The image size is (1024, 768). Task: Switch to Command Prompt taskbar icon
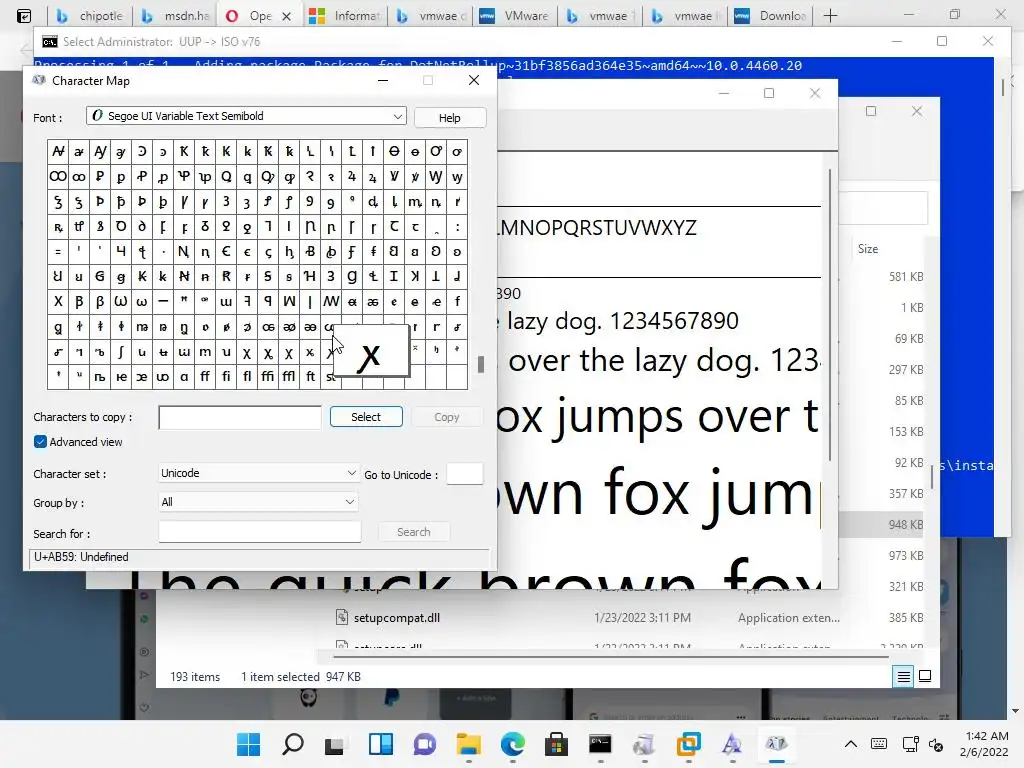pyautogui.click(x=600, y=744)
